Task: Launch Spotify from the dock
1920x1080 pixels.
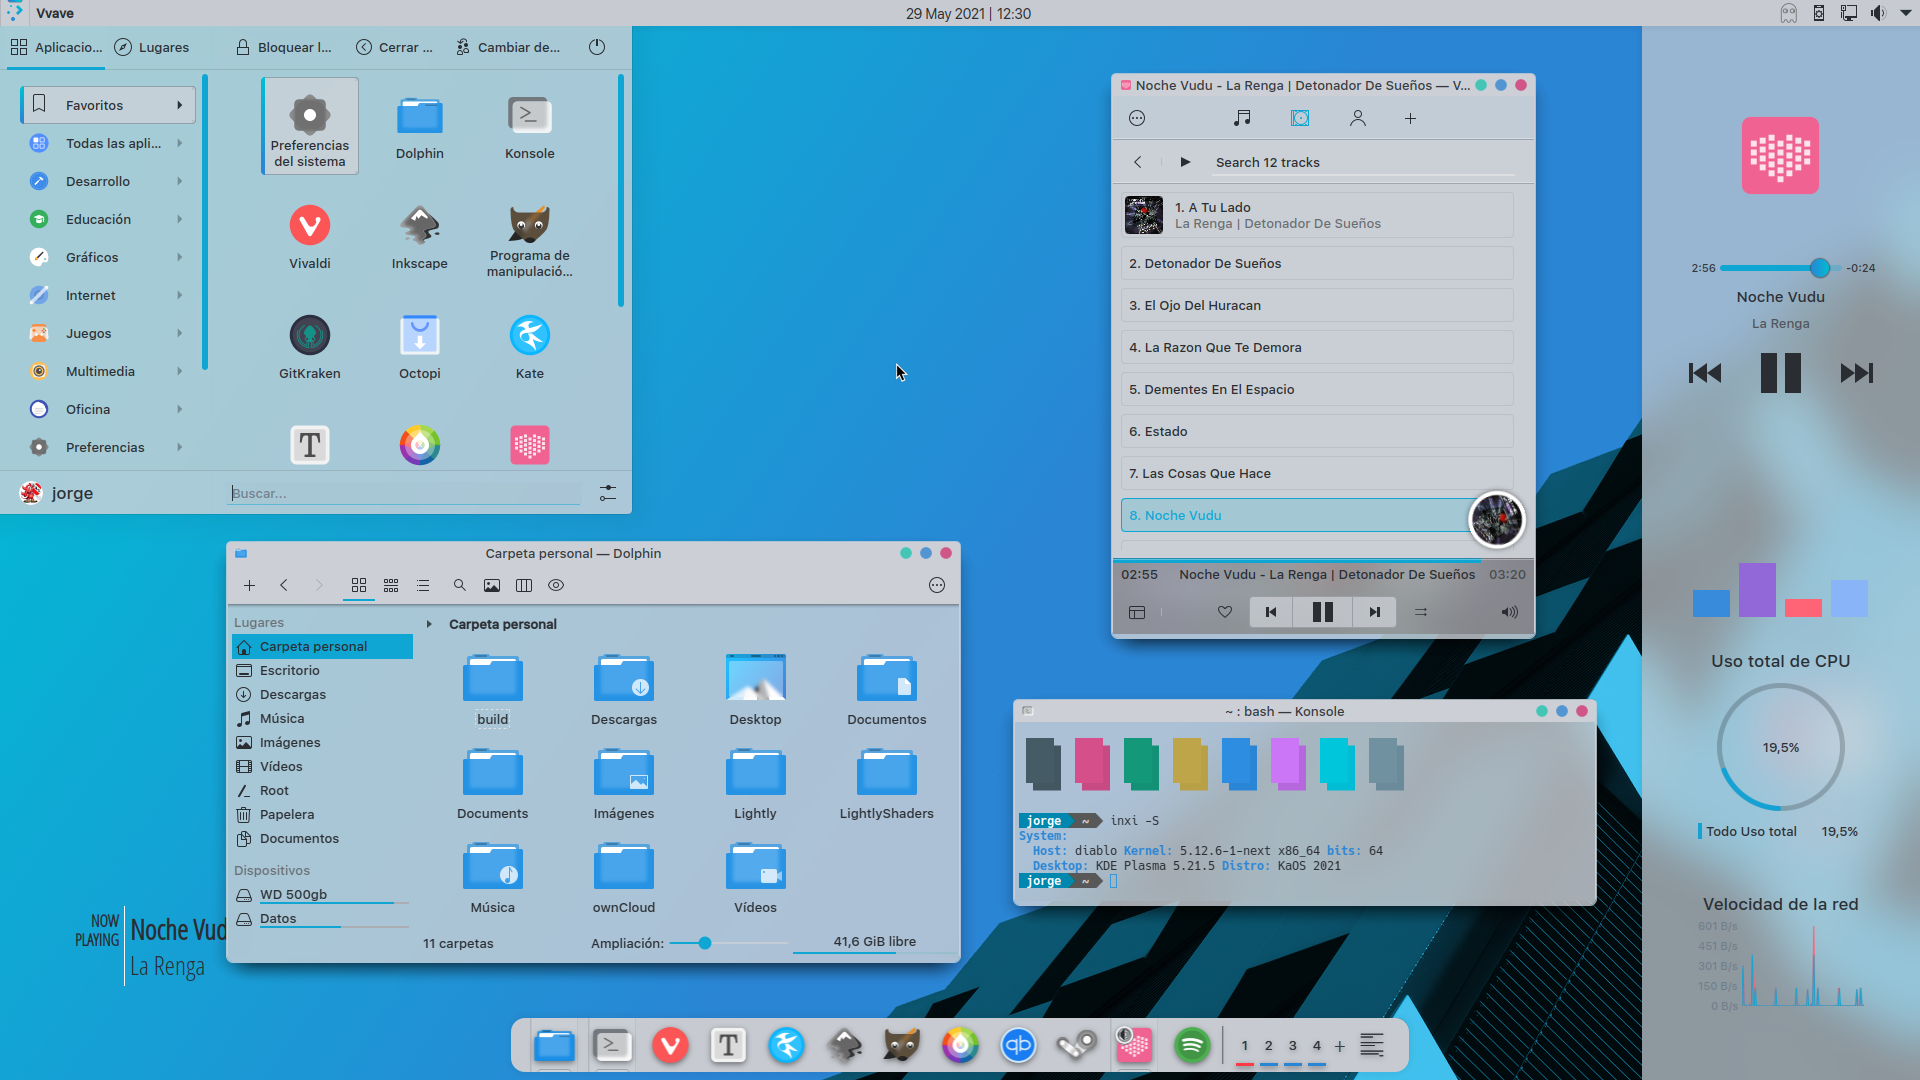Action: pyautogui.click(x=1192, y=1046)
